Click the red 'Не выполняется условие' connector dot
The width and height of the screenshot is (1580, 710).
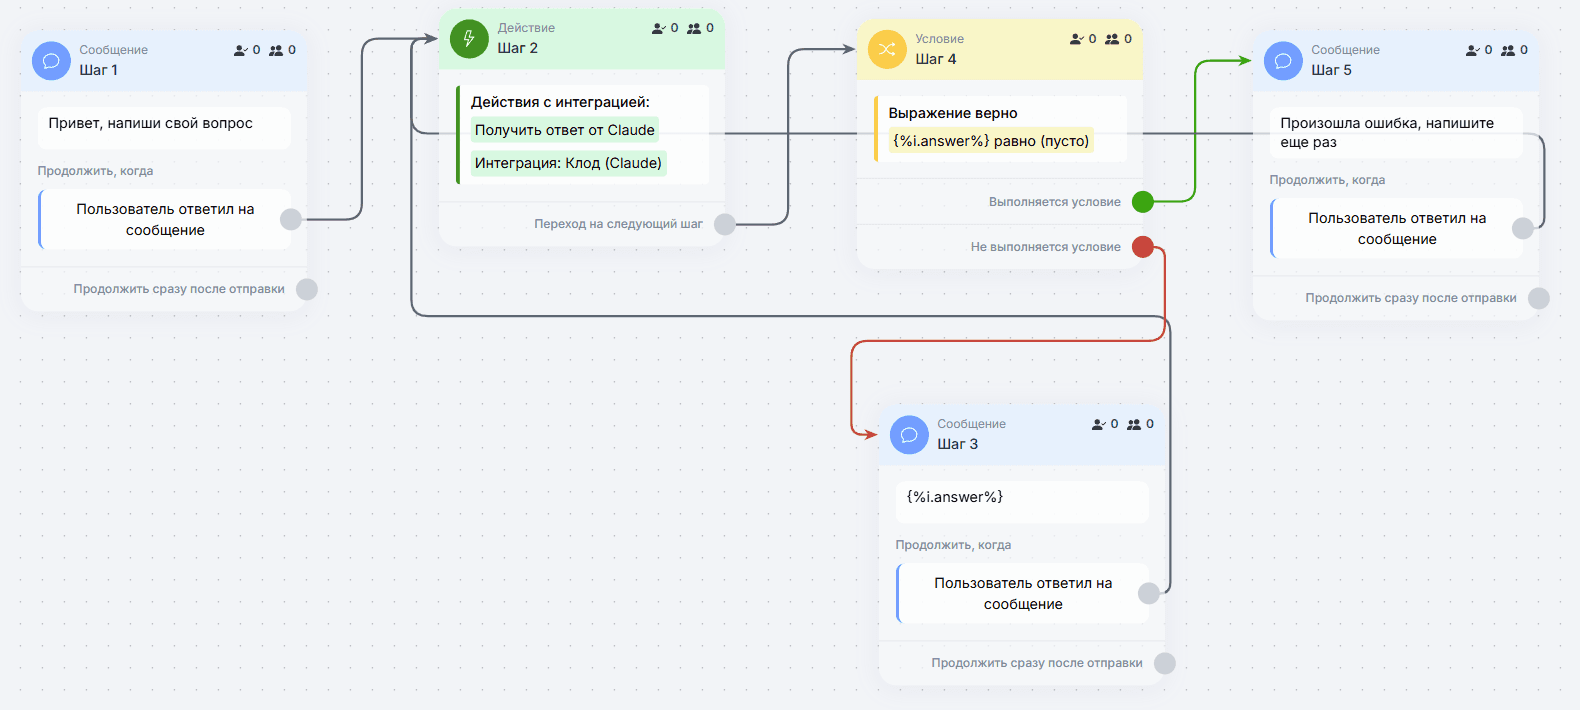click(1143, 247)
